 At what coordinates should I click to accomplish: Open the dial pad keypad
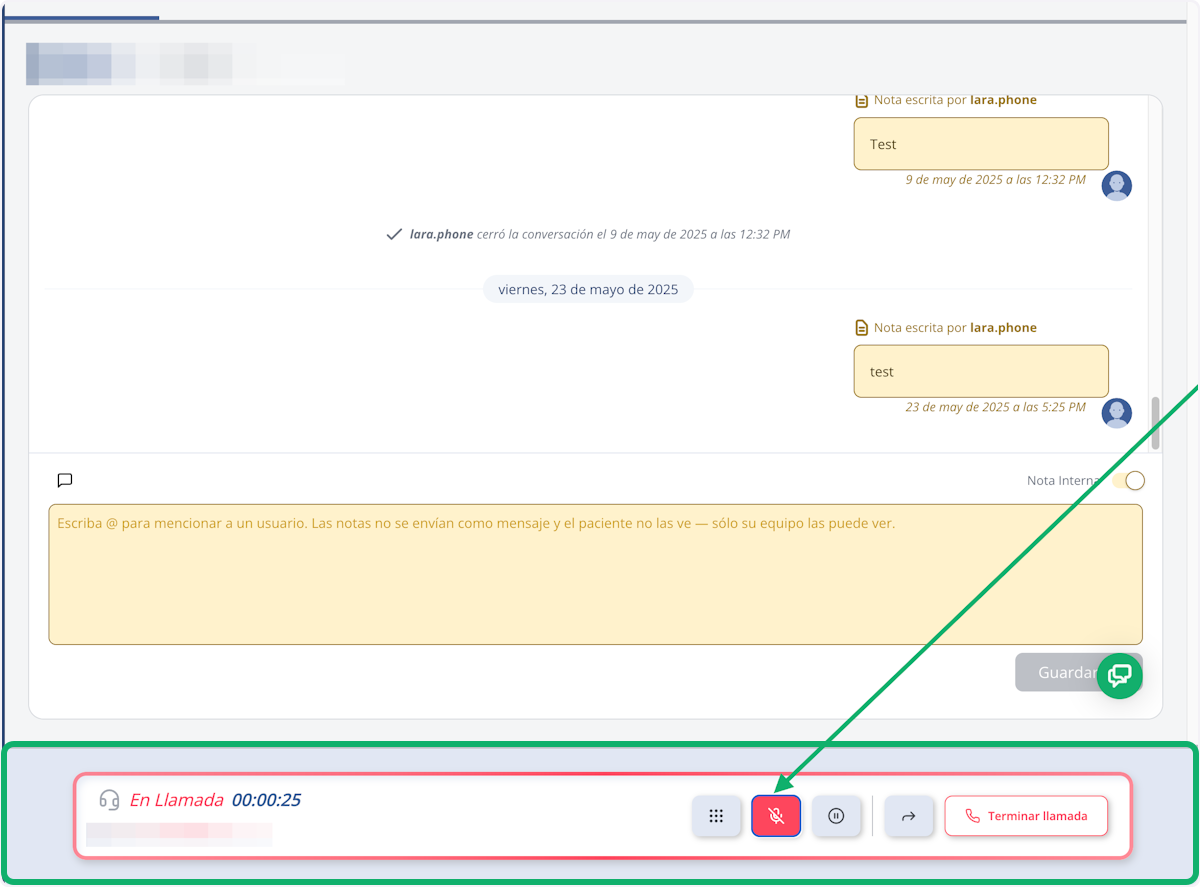[716, 816]
